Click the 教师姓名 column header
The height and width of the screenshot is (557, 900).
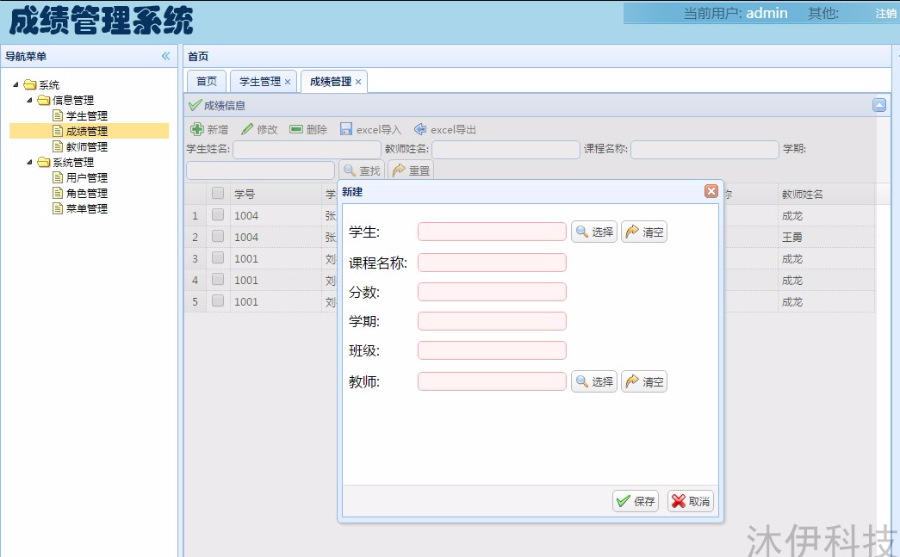(x=826, y=194)
